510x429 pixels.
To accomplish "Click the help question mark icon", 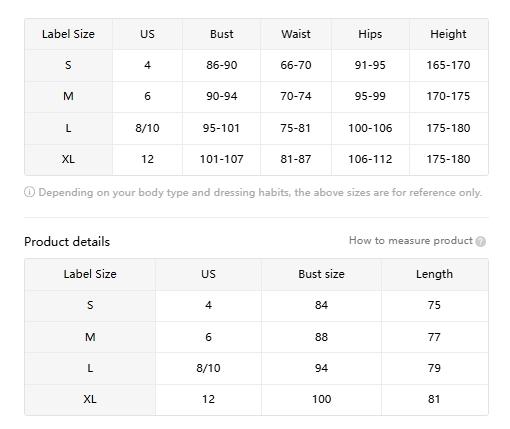I will point(480,241).
